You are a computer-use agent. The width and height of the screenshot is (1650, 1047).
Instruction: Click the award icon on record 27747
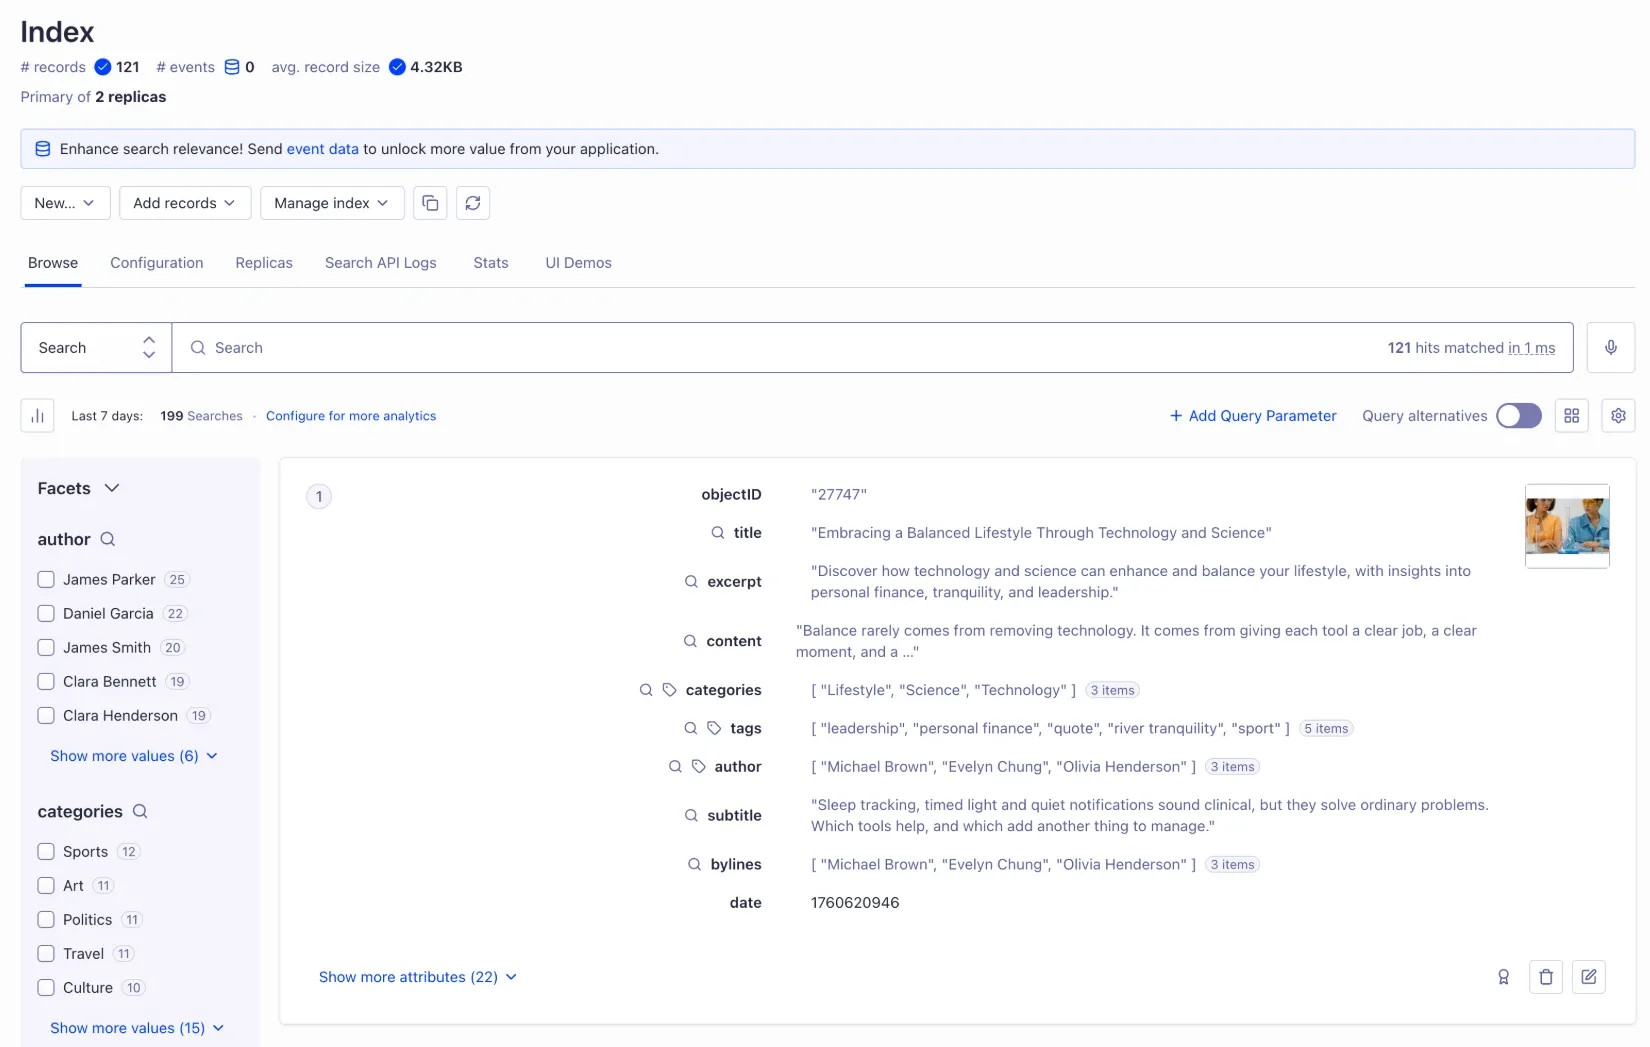click(x=1503, y=977)
